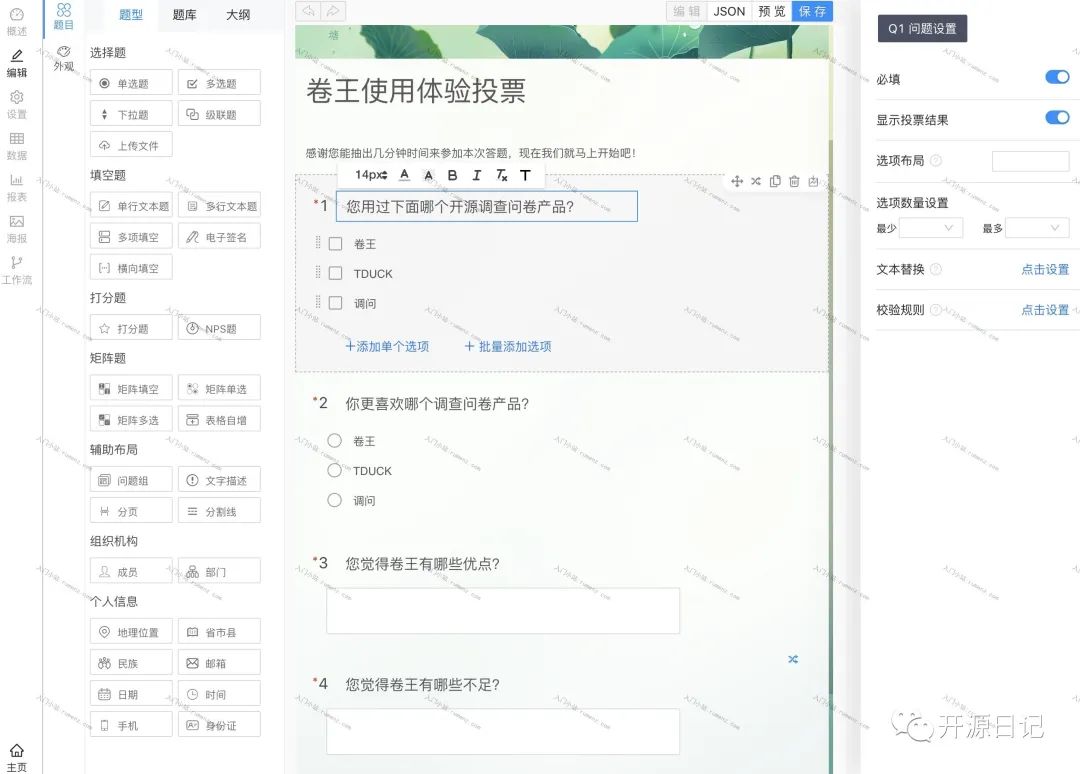Click help icon next to 校验规则
The width and height of the screenshot is (1080, 774).
pyautogui.click(x=936, y=310)
